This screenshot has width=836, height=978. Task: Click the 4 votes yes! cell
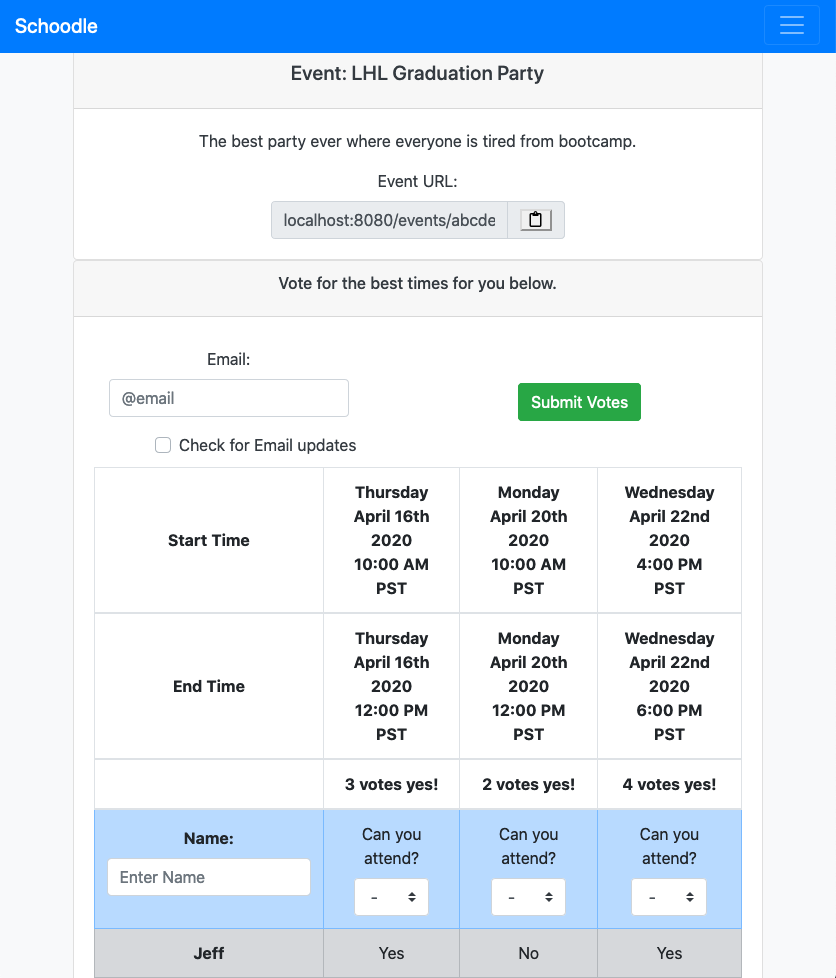coord(669,784)
